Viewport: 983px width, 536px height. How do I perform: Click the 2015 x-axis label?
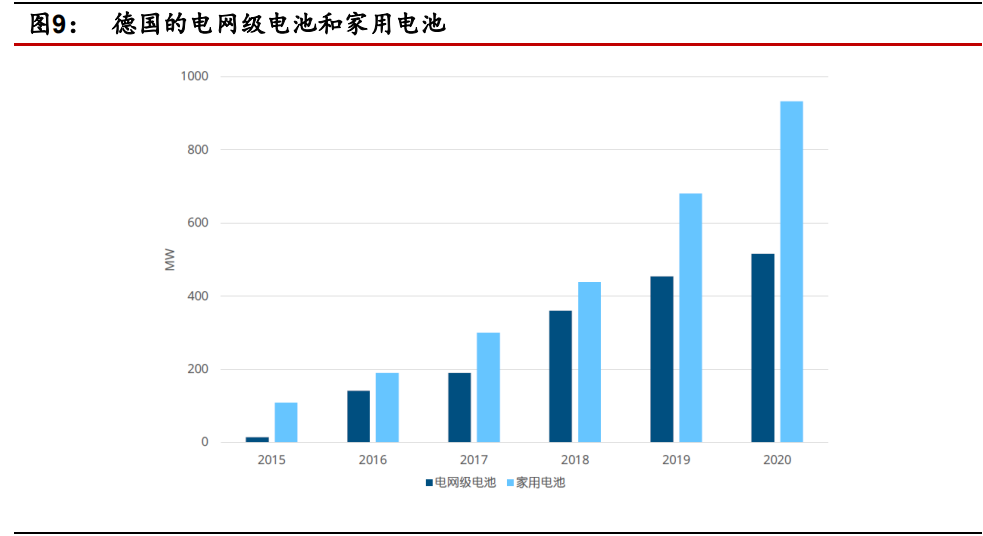[271, 460]
